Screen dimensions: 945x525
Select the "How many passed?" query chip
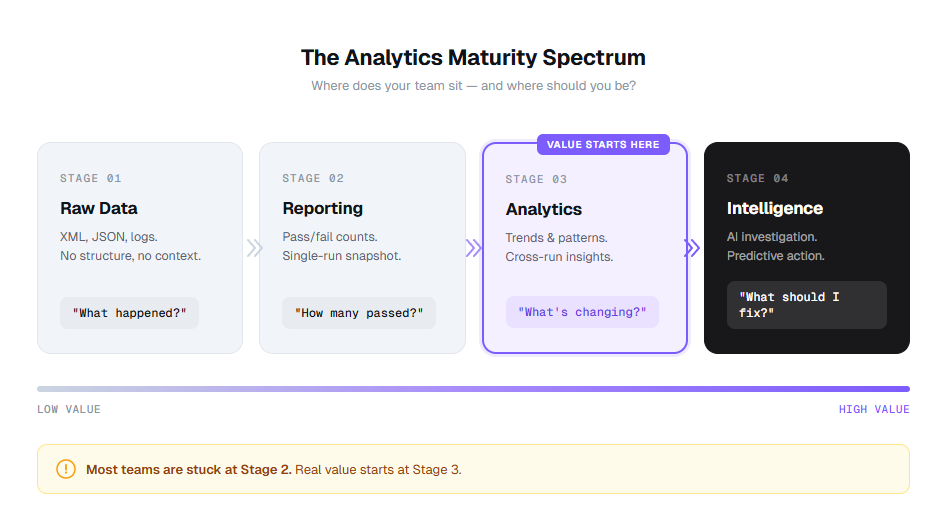358,313
